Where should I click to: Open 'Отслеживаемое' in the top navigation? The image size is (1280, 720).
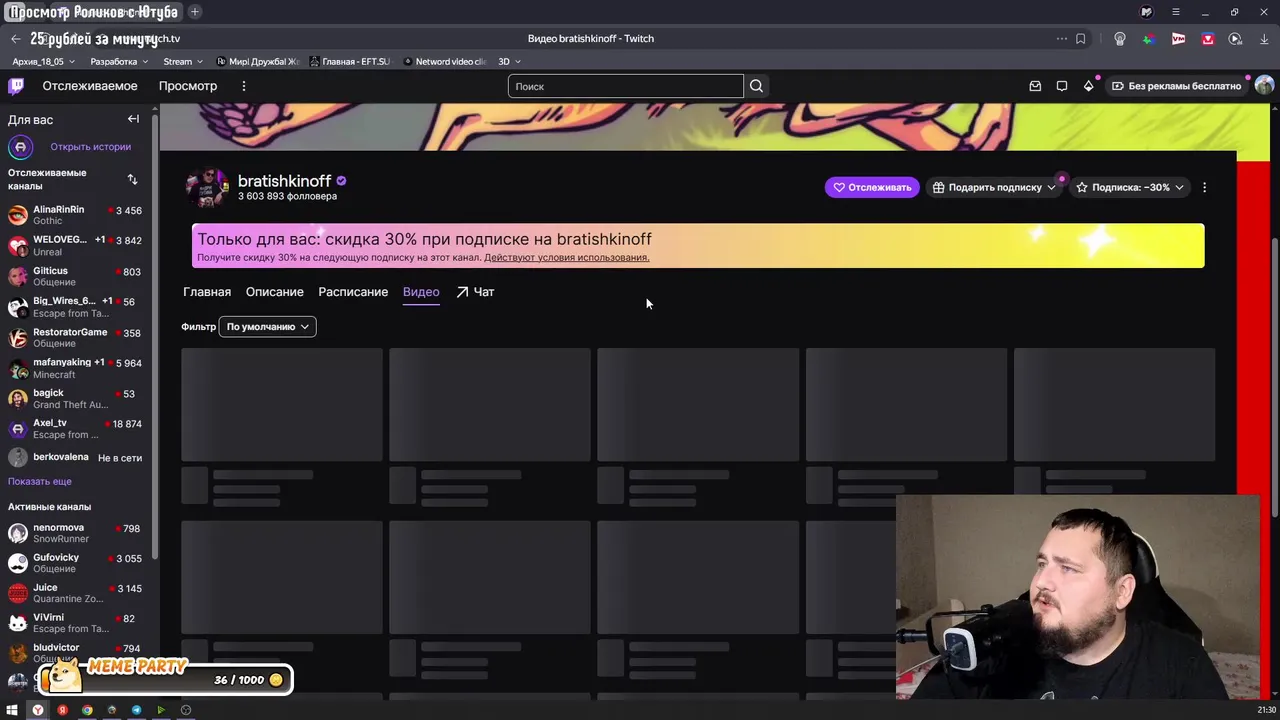coord(90,86)
